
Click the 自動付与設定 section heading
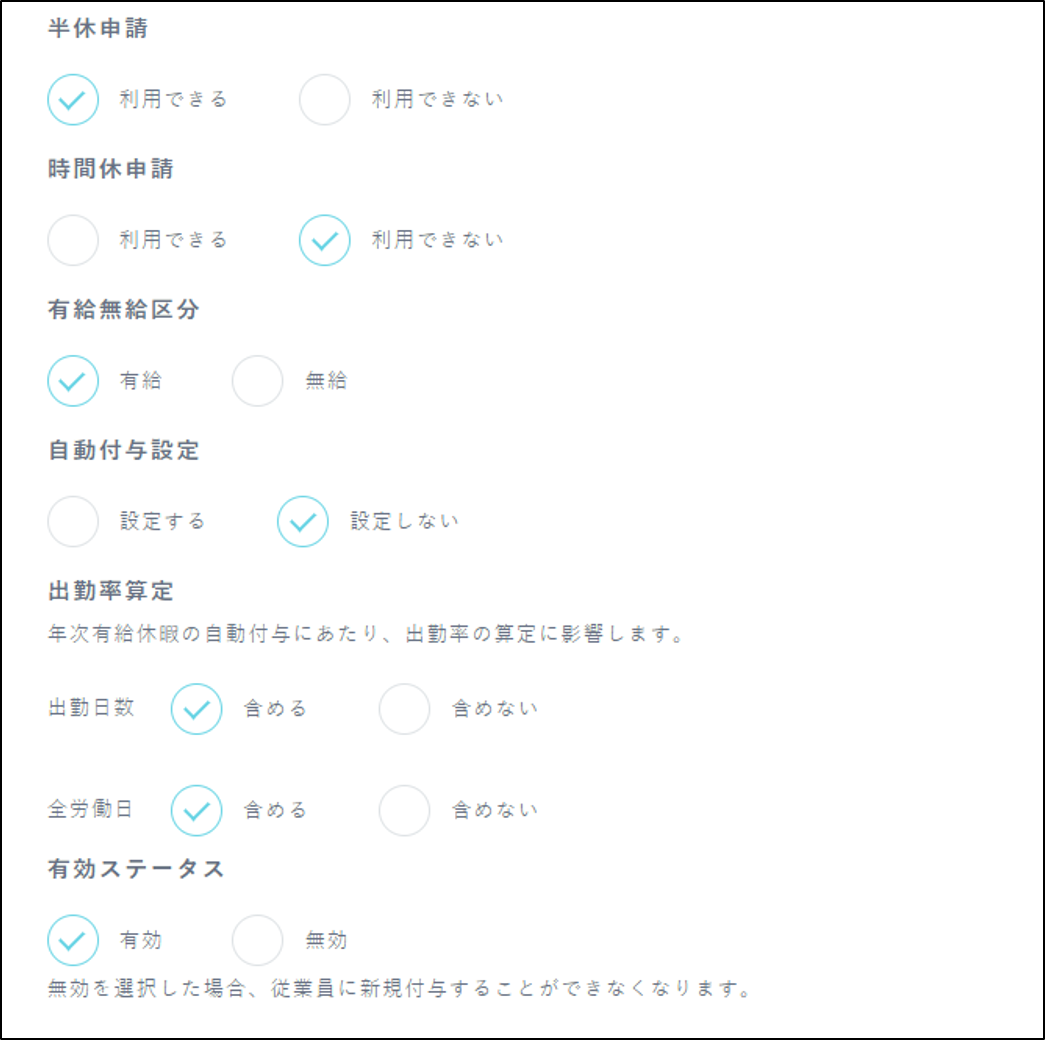click(123, 451)
